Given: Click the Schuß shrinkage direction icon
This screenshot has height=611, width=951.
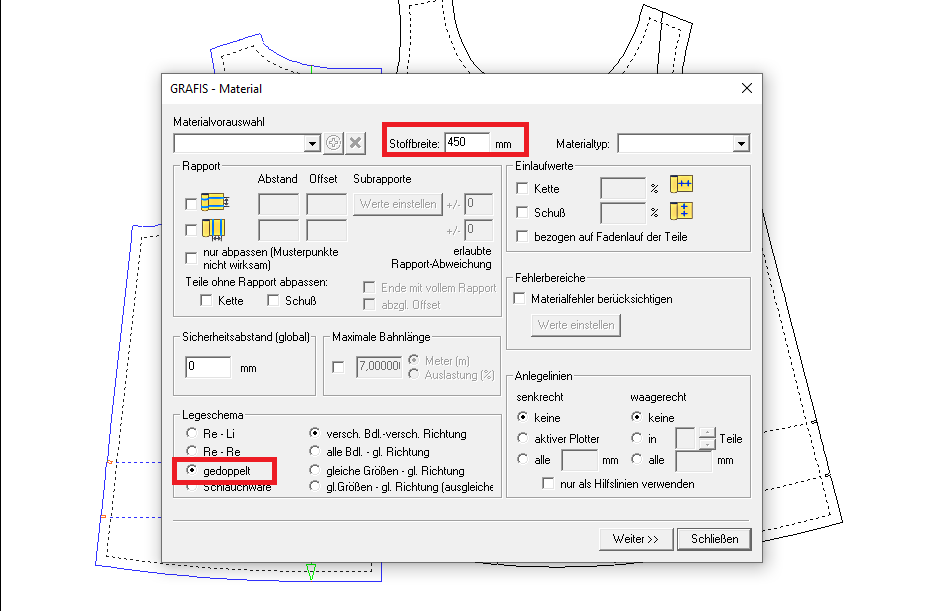Looking at the screenshot, I should [x=682, y=211].
